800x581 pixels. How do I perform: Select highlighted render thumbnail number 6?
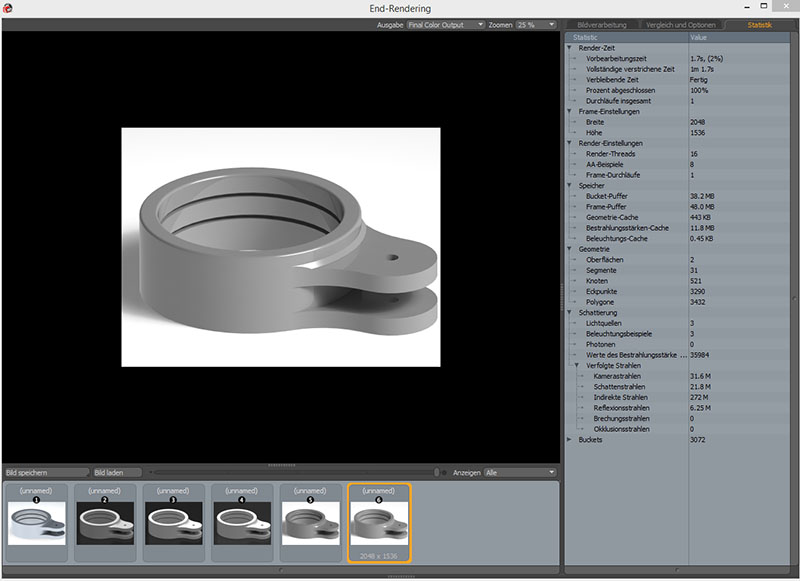coord(379,523)
